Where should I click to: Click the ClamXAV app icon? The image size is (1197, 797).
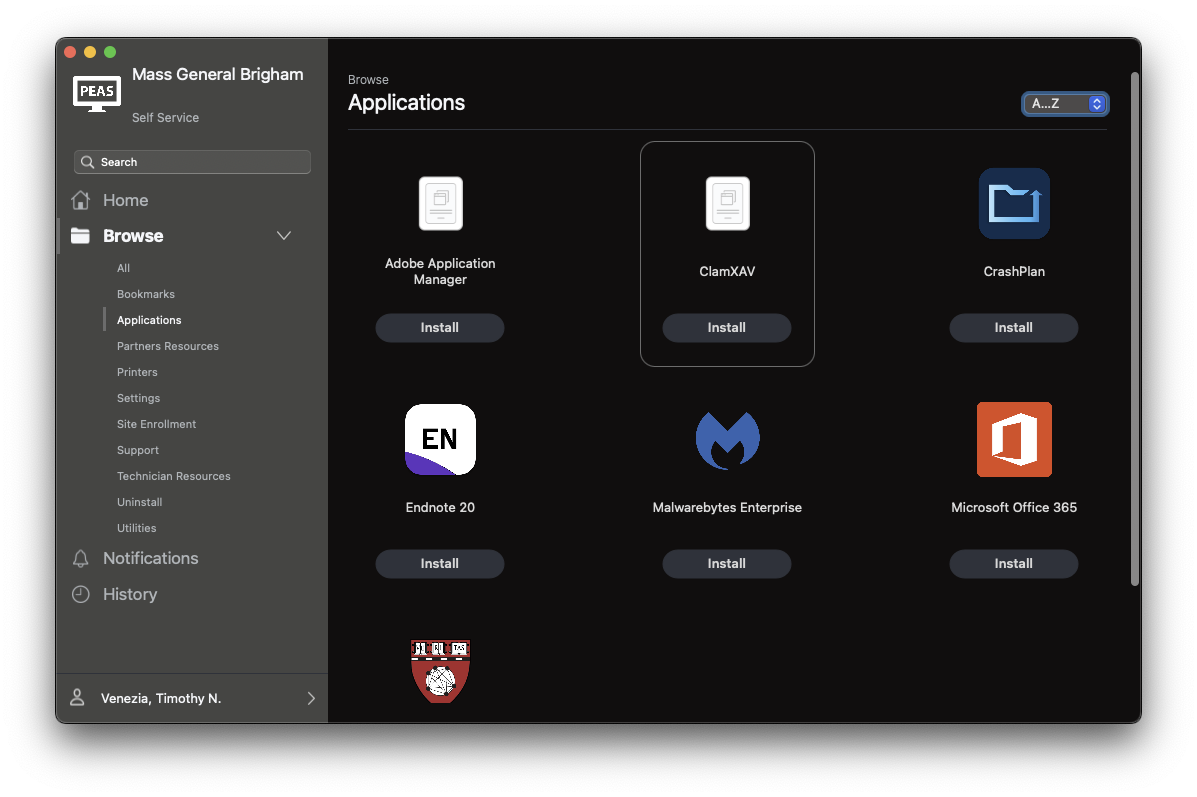click(728, 203)
